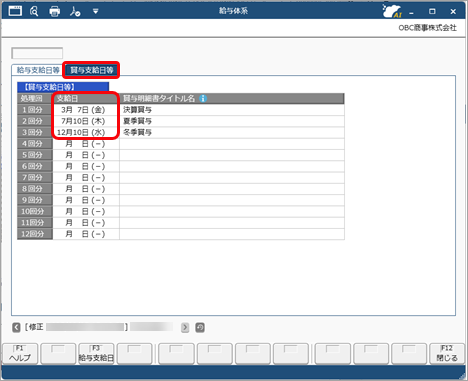Go to next record arrow
Image resolution: width=468 pixels, height=381 pixels.
tap(185, 327)
